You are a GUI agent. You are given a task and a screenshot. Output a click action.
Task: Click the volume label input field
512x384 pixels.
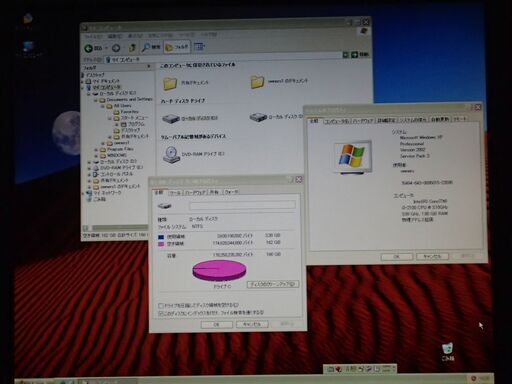[242, 205]
